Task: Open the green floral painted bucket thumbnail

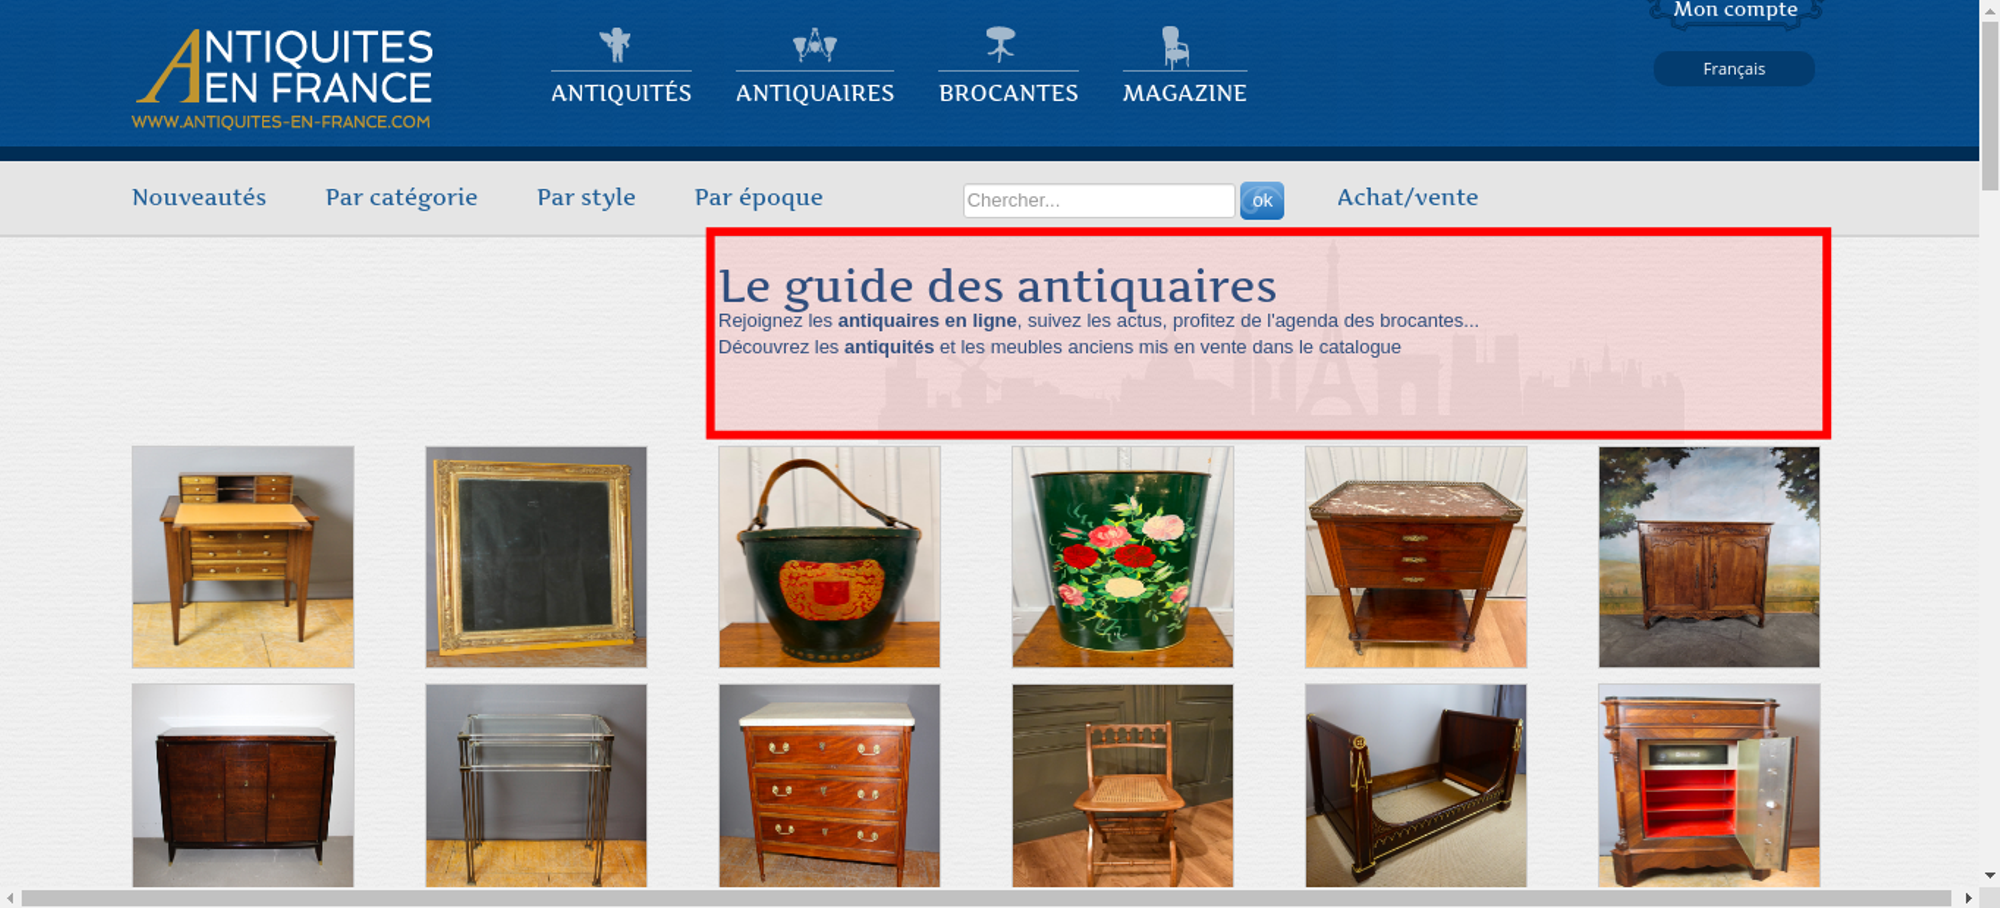Action: tap(1122, 557)
